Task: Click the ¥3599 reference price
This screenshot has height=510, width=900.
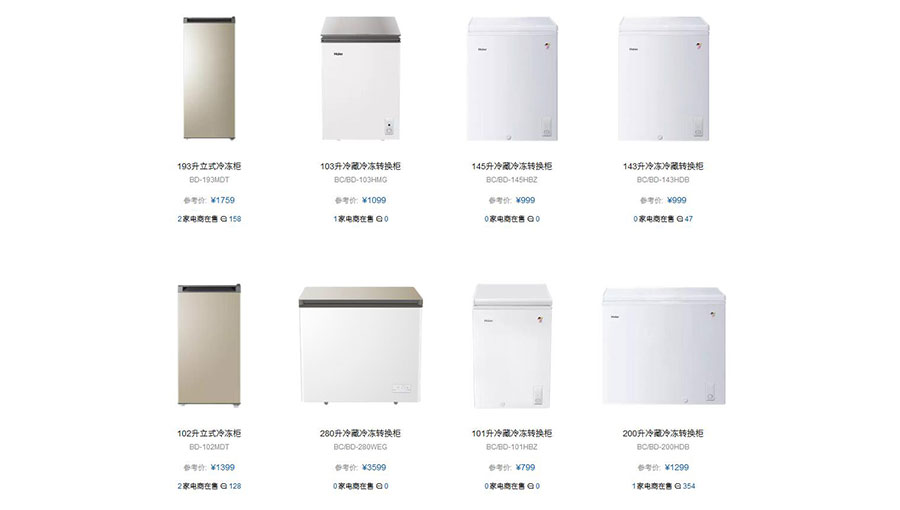Action: [374, 468]
